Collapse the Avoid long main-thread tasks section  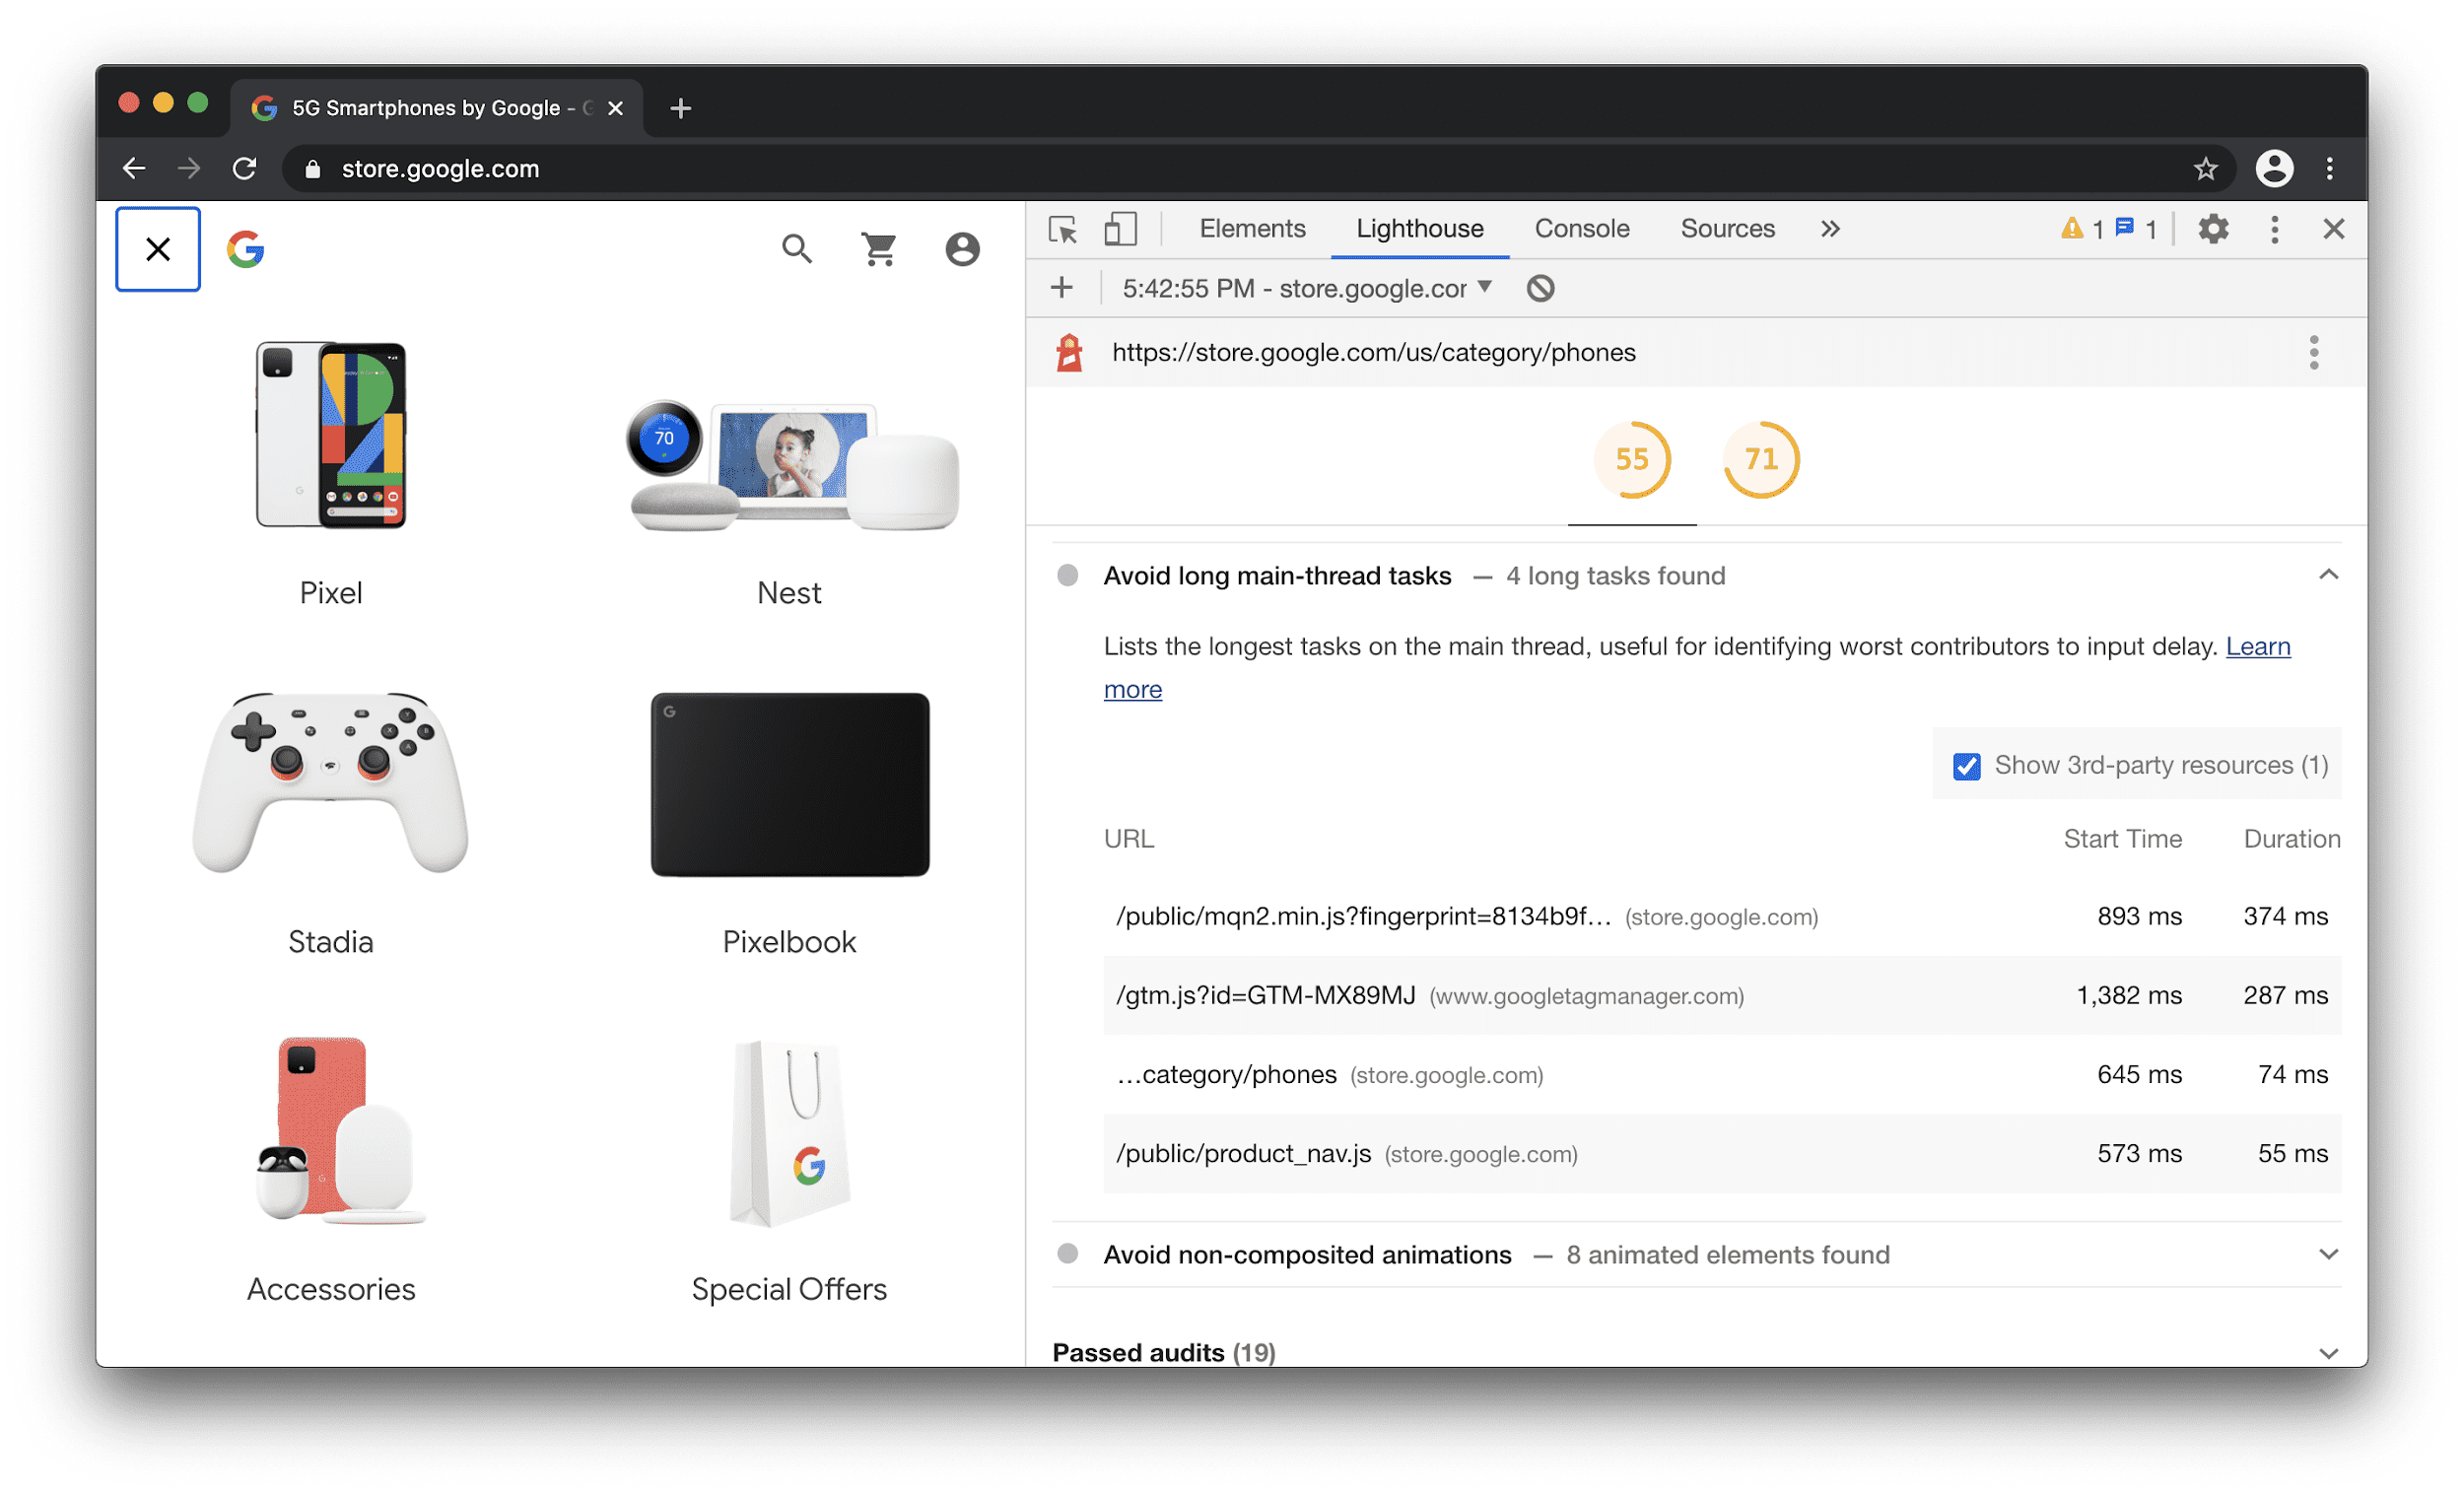pyautogui.click(x=2328, y=574)
